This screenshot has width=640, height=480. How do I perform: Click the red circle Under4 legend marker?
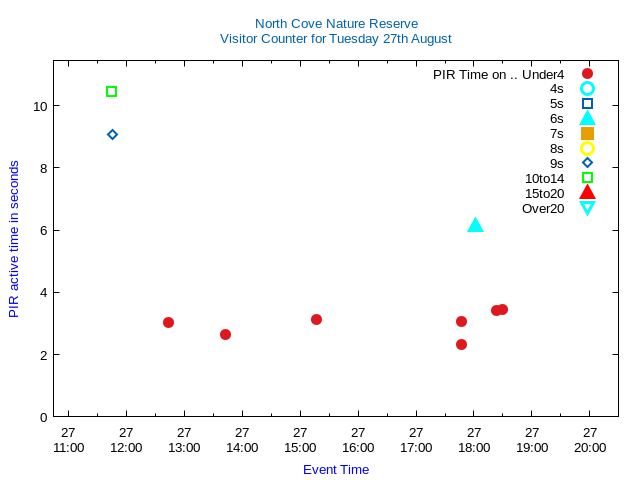(587, 74)
